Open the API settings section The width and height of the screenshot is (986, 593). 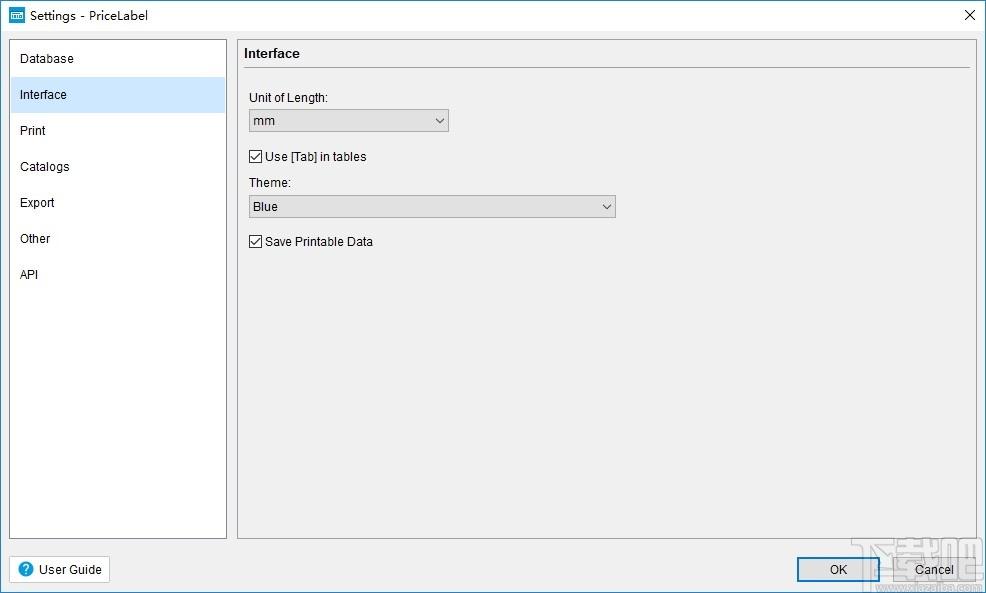coord(118,274)
